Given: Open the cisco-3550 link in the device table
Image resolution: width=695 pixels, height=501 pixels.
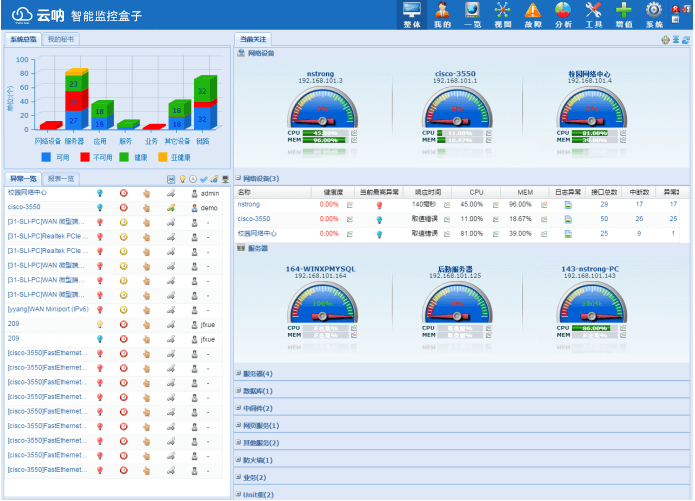Looking at the screenshot, I should 254,218.
